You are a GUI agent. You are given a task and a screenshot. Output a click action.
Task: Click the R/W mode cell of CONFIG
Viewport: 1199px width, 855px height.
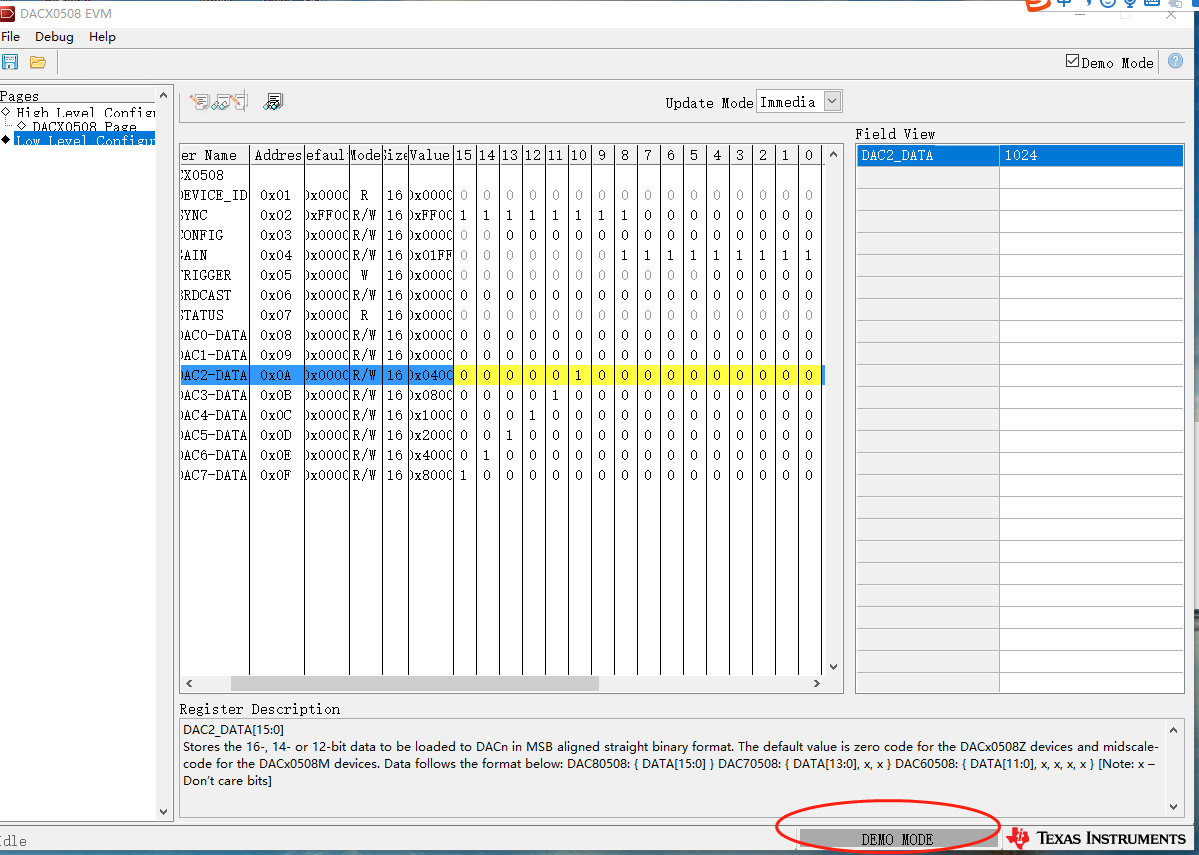(366, 236)
